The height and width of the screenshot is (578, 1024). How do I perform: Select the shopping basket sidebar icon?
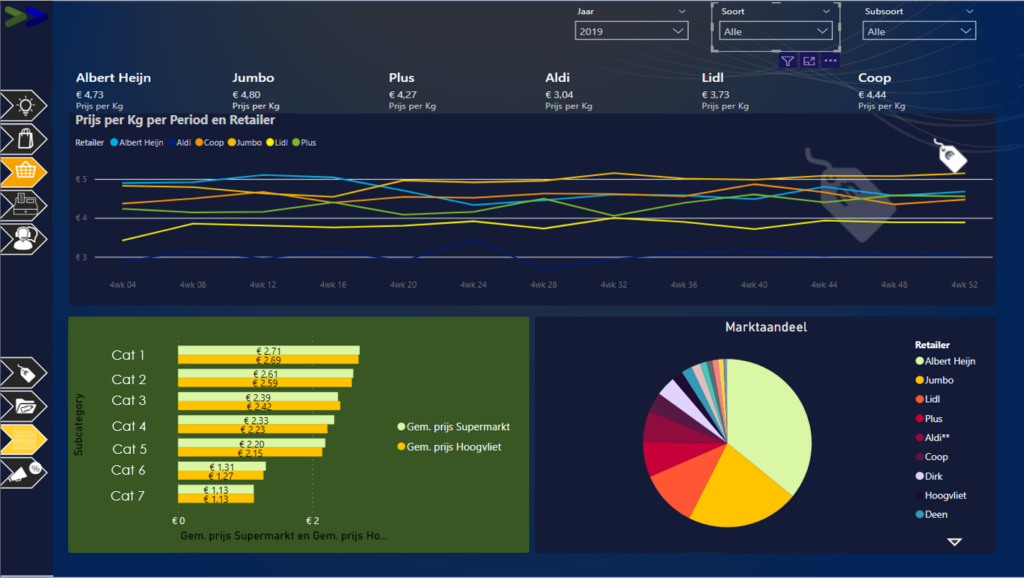[x=24, y=172]
